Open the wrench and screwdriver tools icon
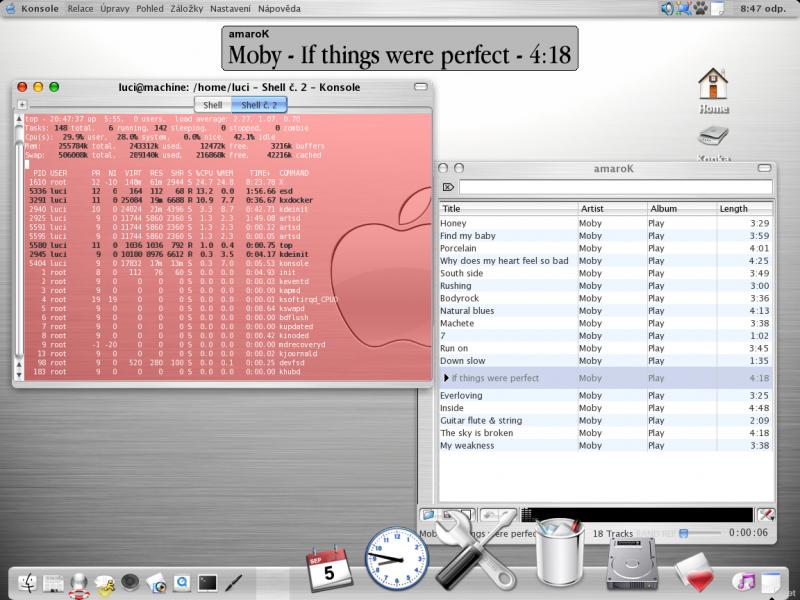The image size is (800, 600). pyautogui.click(x=477, y=550)
